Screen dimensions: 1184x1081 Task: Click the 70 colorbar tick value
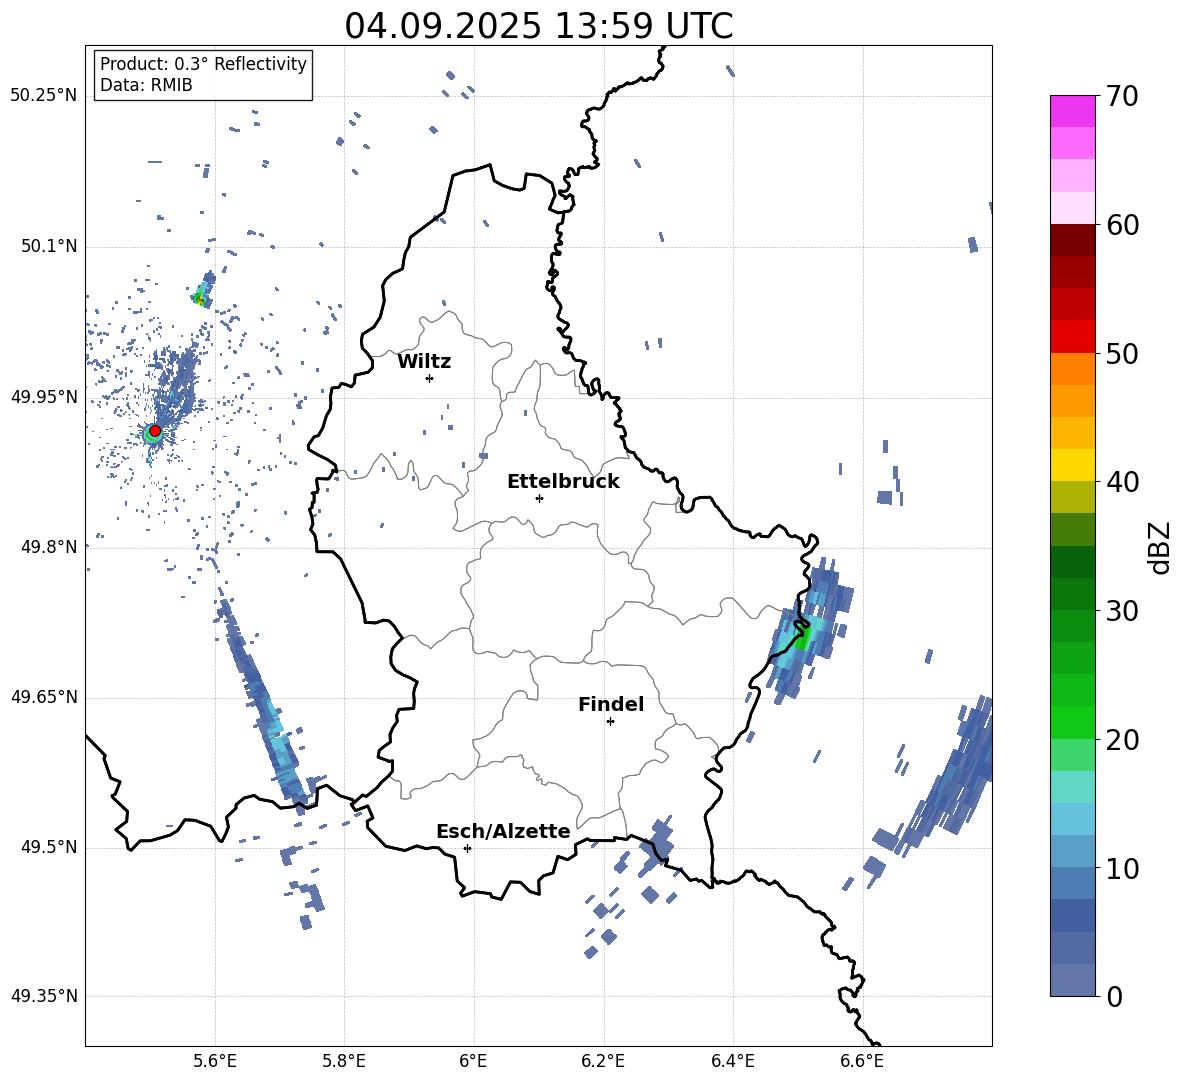click(1122, 96)
